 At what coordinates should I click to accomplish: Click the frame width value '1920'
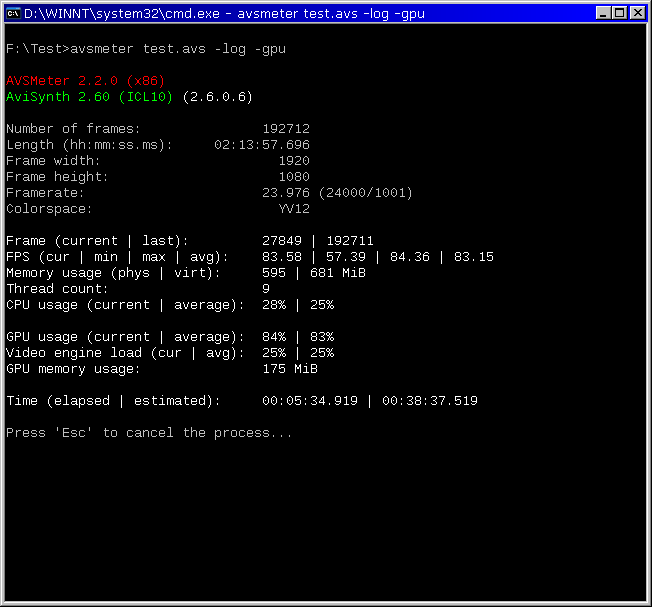click(x=294, y=161)
